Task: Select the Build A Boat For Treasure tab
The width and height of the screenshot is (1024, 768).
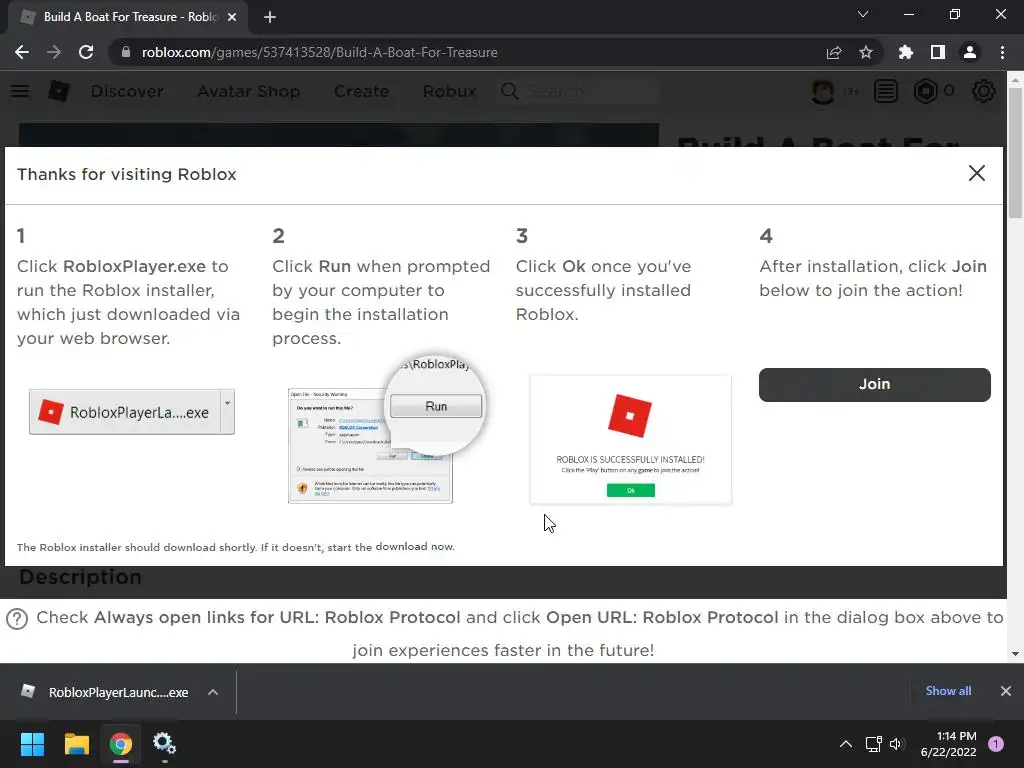Action: click(x=128, y=17)
